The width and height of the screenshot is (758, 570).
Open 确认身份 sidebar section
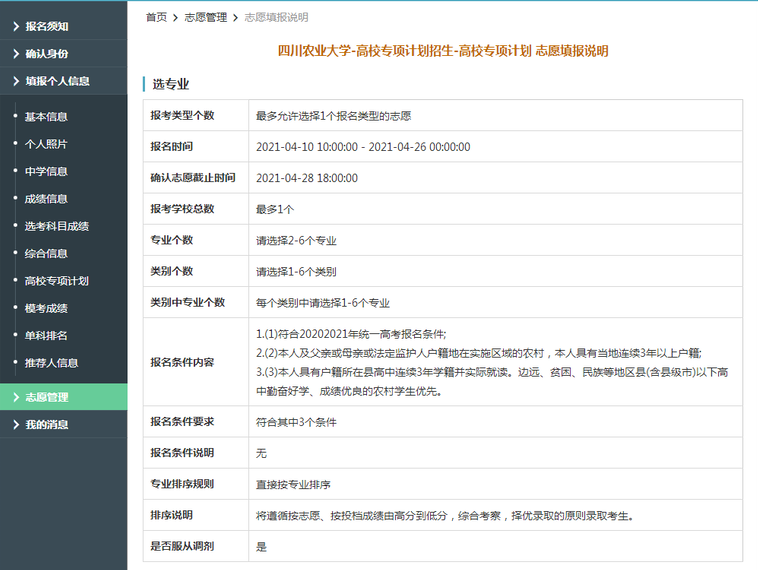pos(63,54)
